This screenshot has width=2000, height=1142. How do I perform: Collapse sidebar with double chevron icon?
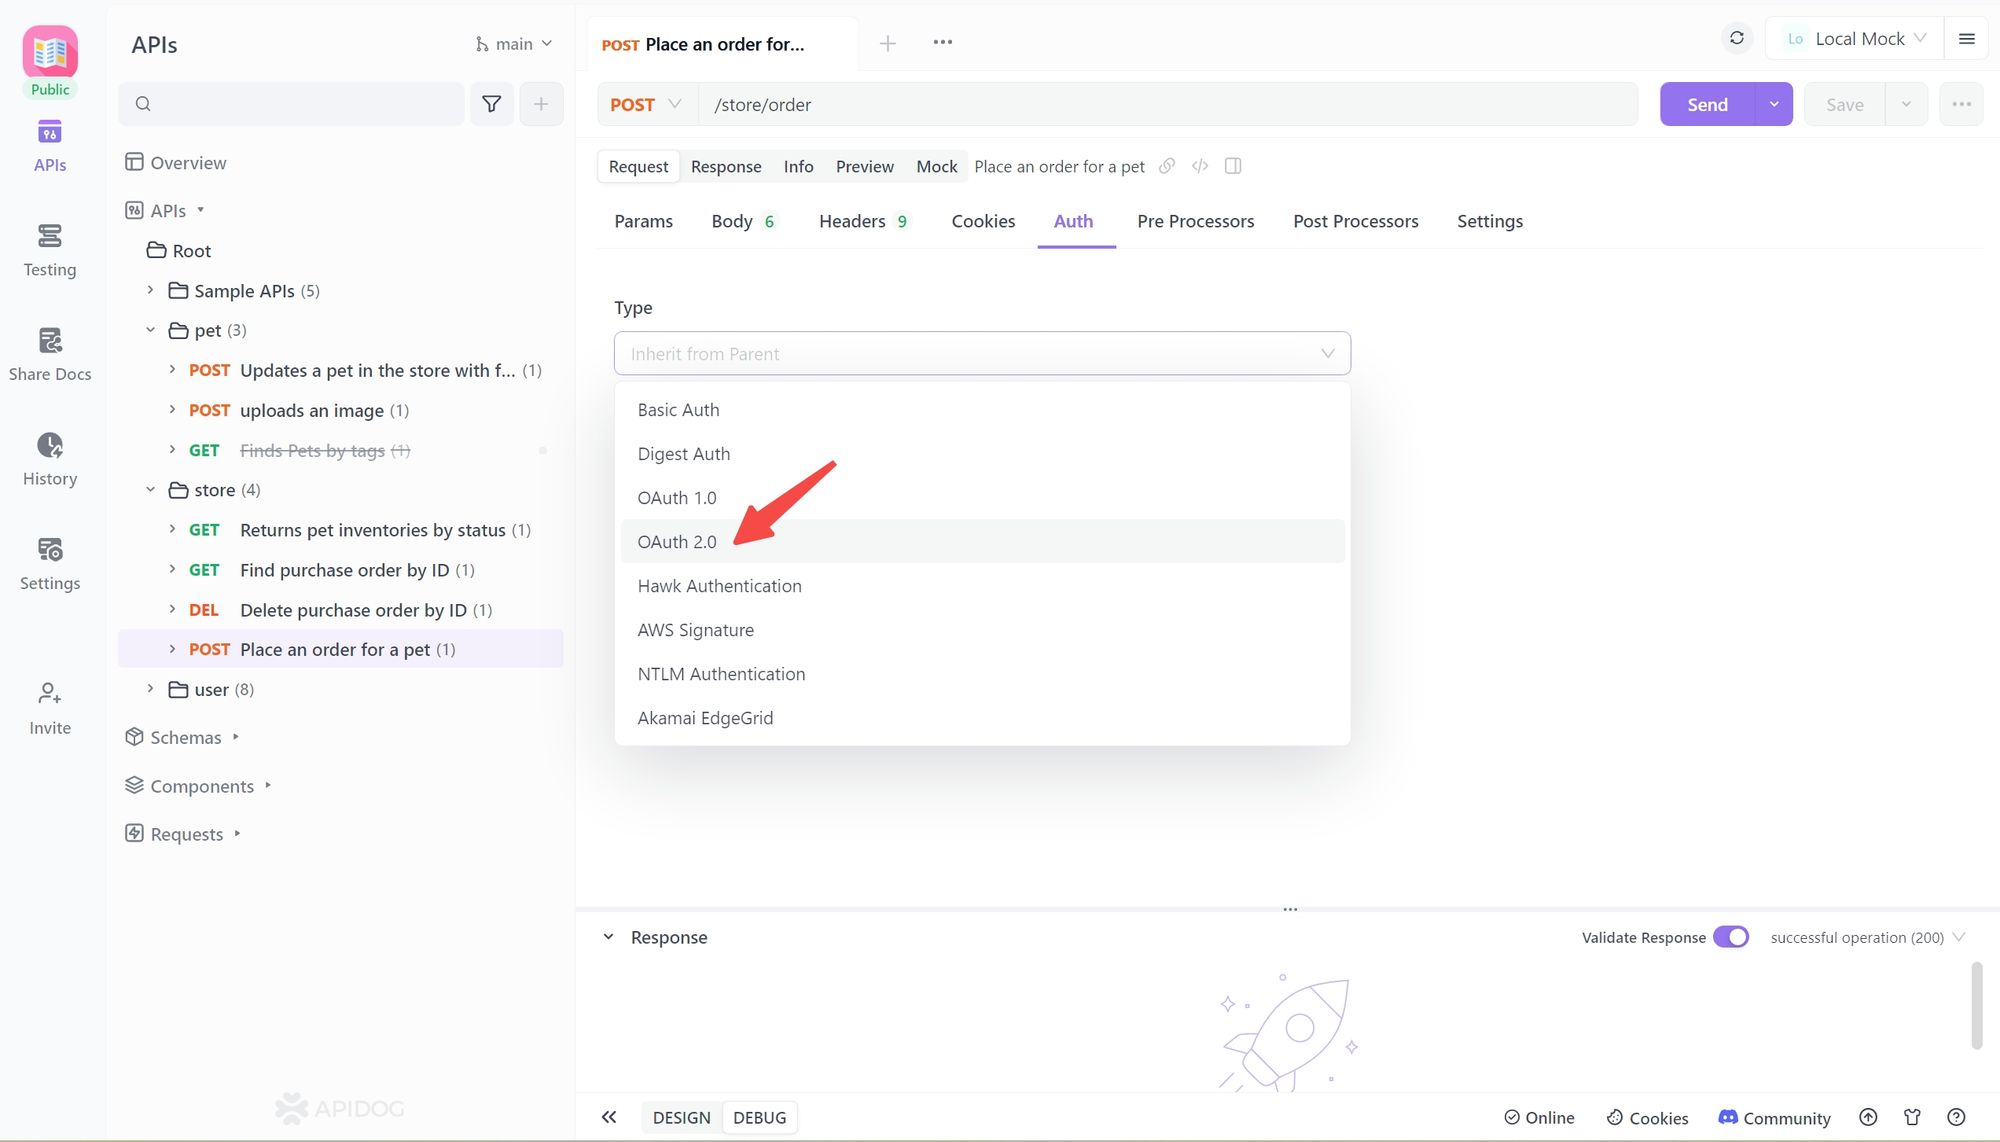click(608, 1117)
